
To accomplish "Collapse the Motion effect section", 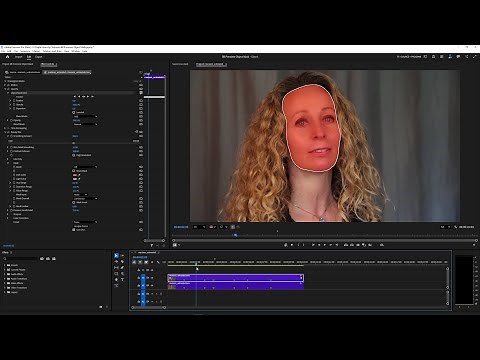I will [5, 85].
